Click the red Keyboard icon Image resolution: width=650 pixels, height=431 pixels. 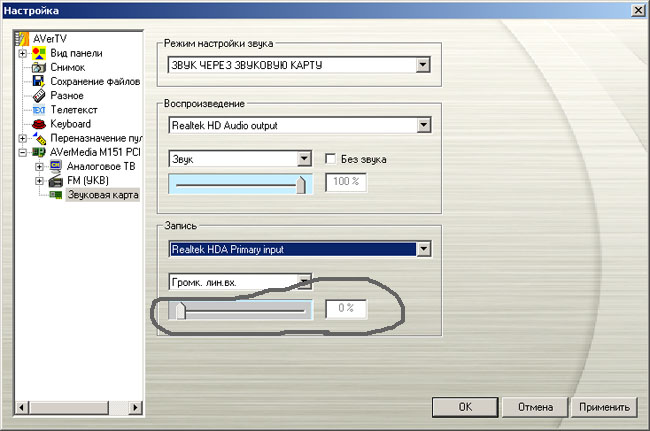tap(39, 124)
